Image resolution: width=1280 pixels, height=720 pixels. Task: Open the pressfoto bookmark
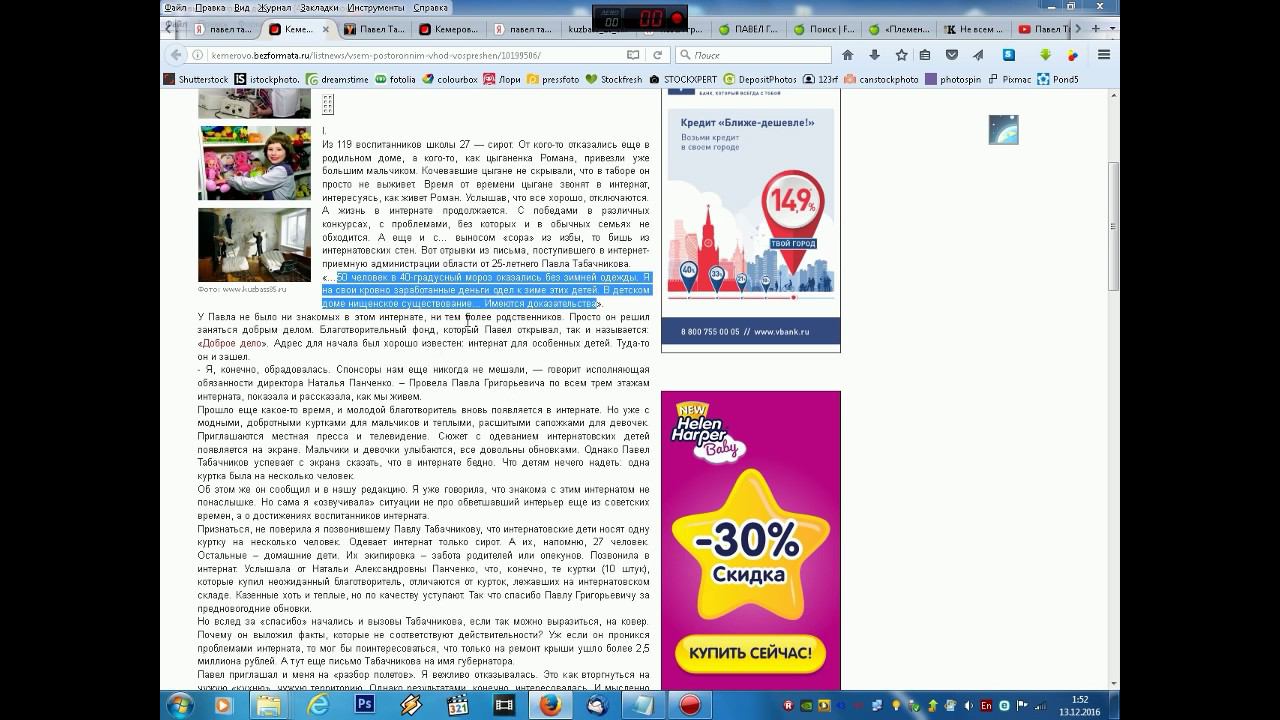pyautogui.click(x=553, y=79)
